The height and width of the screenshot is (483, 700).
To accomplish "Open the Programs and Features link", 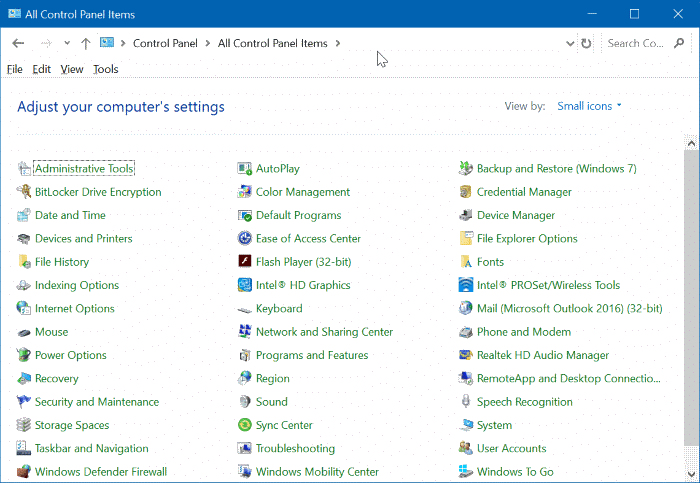I will point(312,355).
